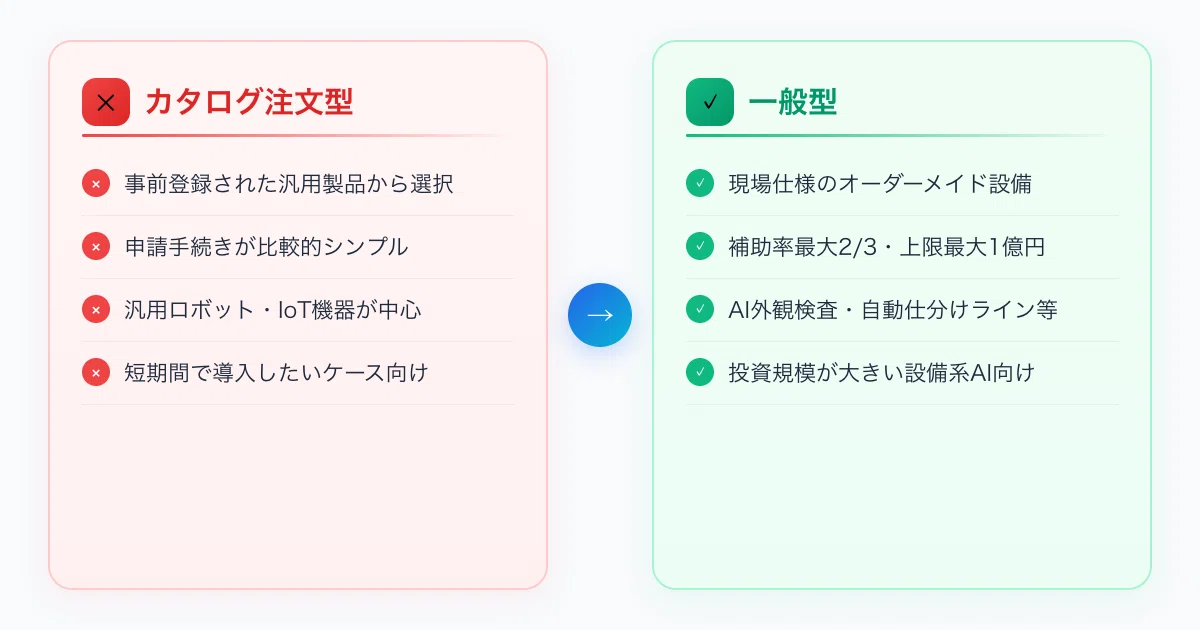Click the large green checkmark icon beside 一般型
The width and height of the screenshot is (1200, 630).
point(710,102)
